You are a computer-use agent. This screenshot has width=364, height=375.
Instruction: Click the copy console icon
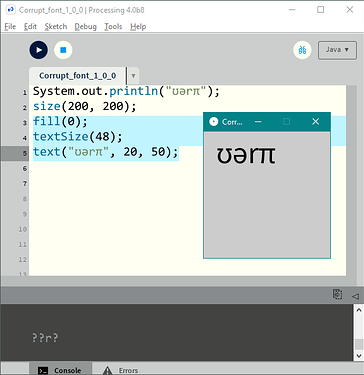(337, 295)
